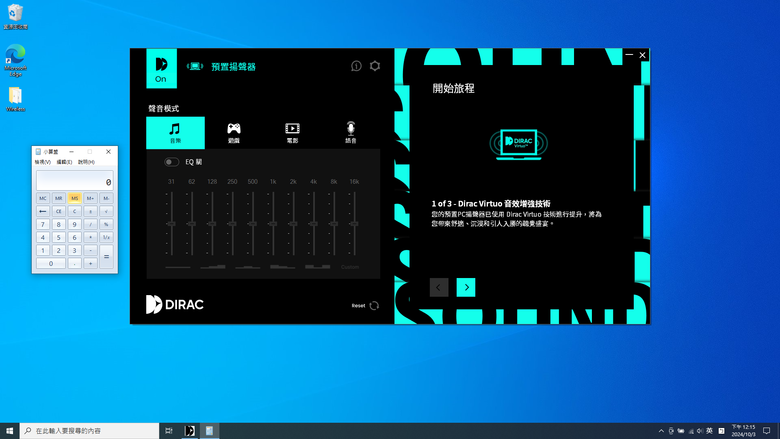The width and height of the screenshot is (780, 439).
Task: Click the C clear button in Calculator
Action: pyautogui.click(x=75, y=211)
